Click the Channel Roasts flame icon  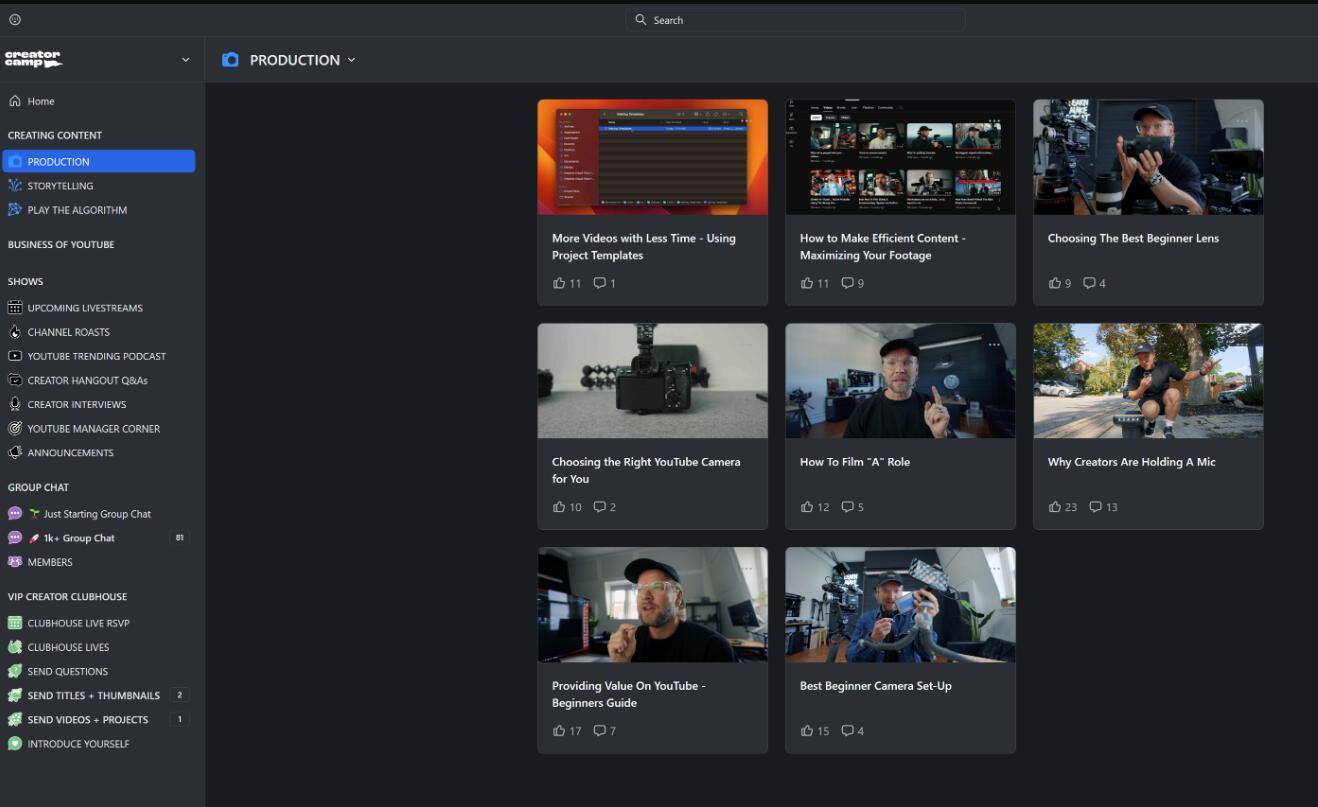coord(15,332)
